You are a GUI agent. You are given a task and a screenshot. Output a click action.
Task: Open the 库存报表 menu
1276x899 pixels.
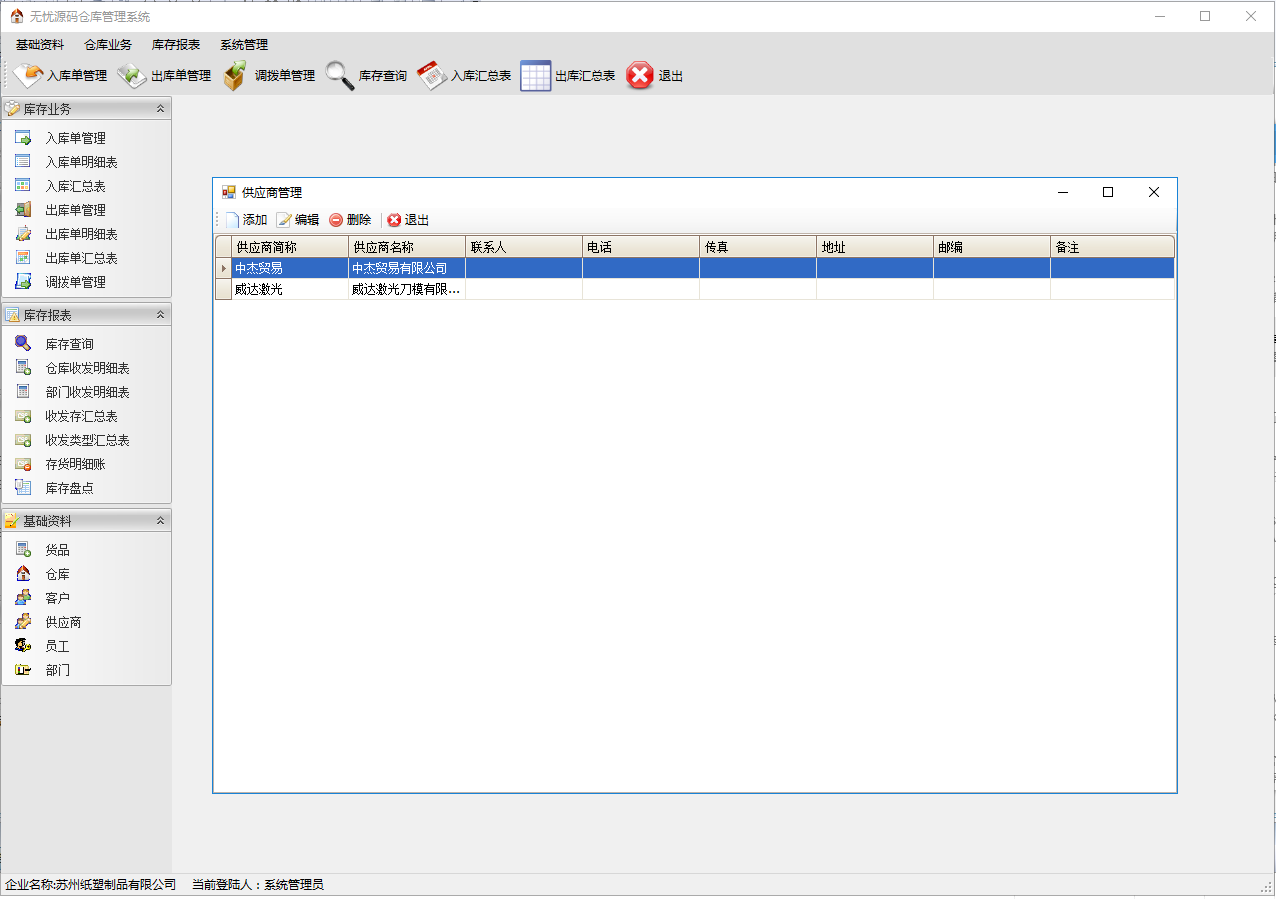(x=176, y=45)
